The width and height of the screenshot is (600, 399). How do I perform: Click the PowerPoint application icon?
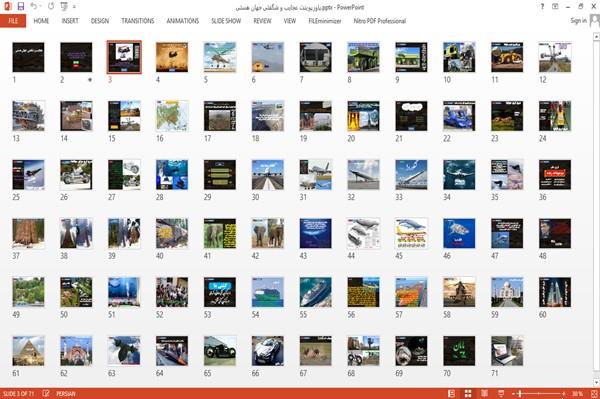[x=7, y=7]
